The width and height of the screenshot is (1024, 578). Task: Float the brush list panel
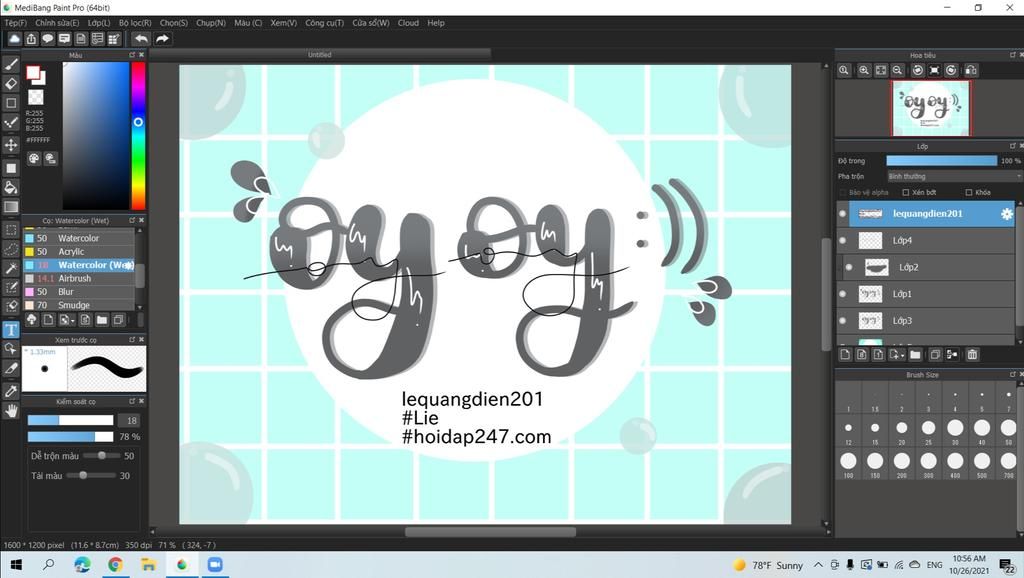[x=132, y=220]
